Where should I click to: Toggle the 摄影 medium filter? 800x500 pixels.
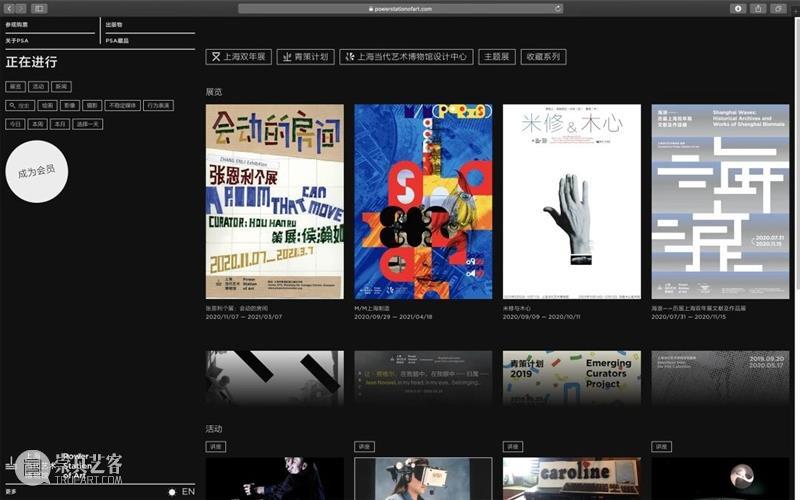coord(92,106)
